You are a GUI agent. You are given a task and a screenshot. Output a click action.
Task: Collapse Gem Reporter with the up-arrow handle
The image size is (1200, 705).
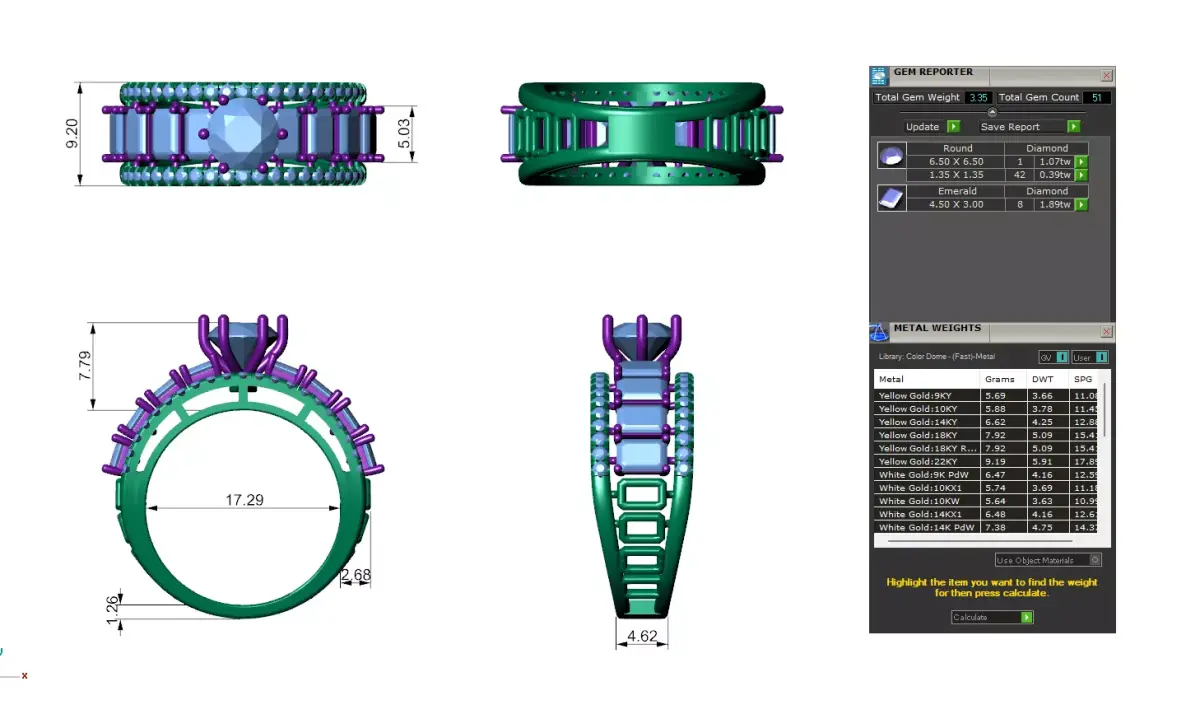[x=992, y=112]
